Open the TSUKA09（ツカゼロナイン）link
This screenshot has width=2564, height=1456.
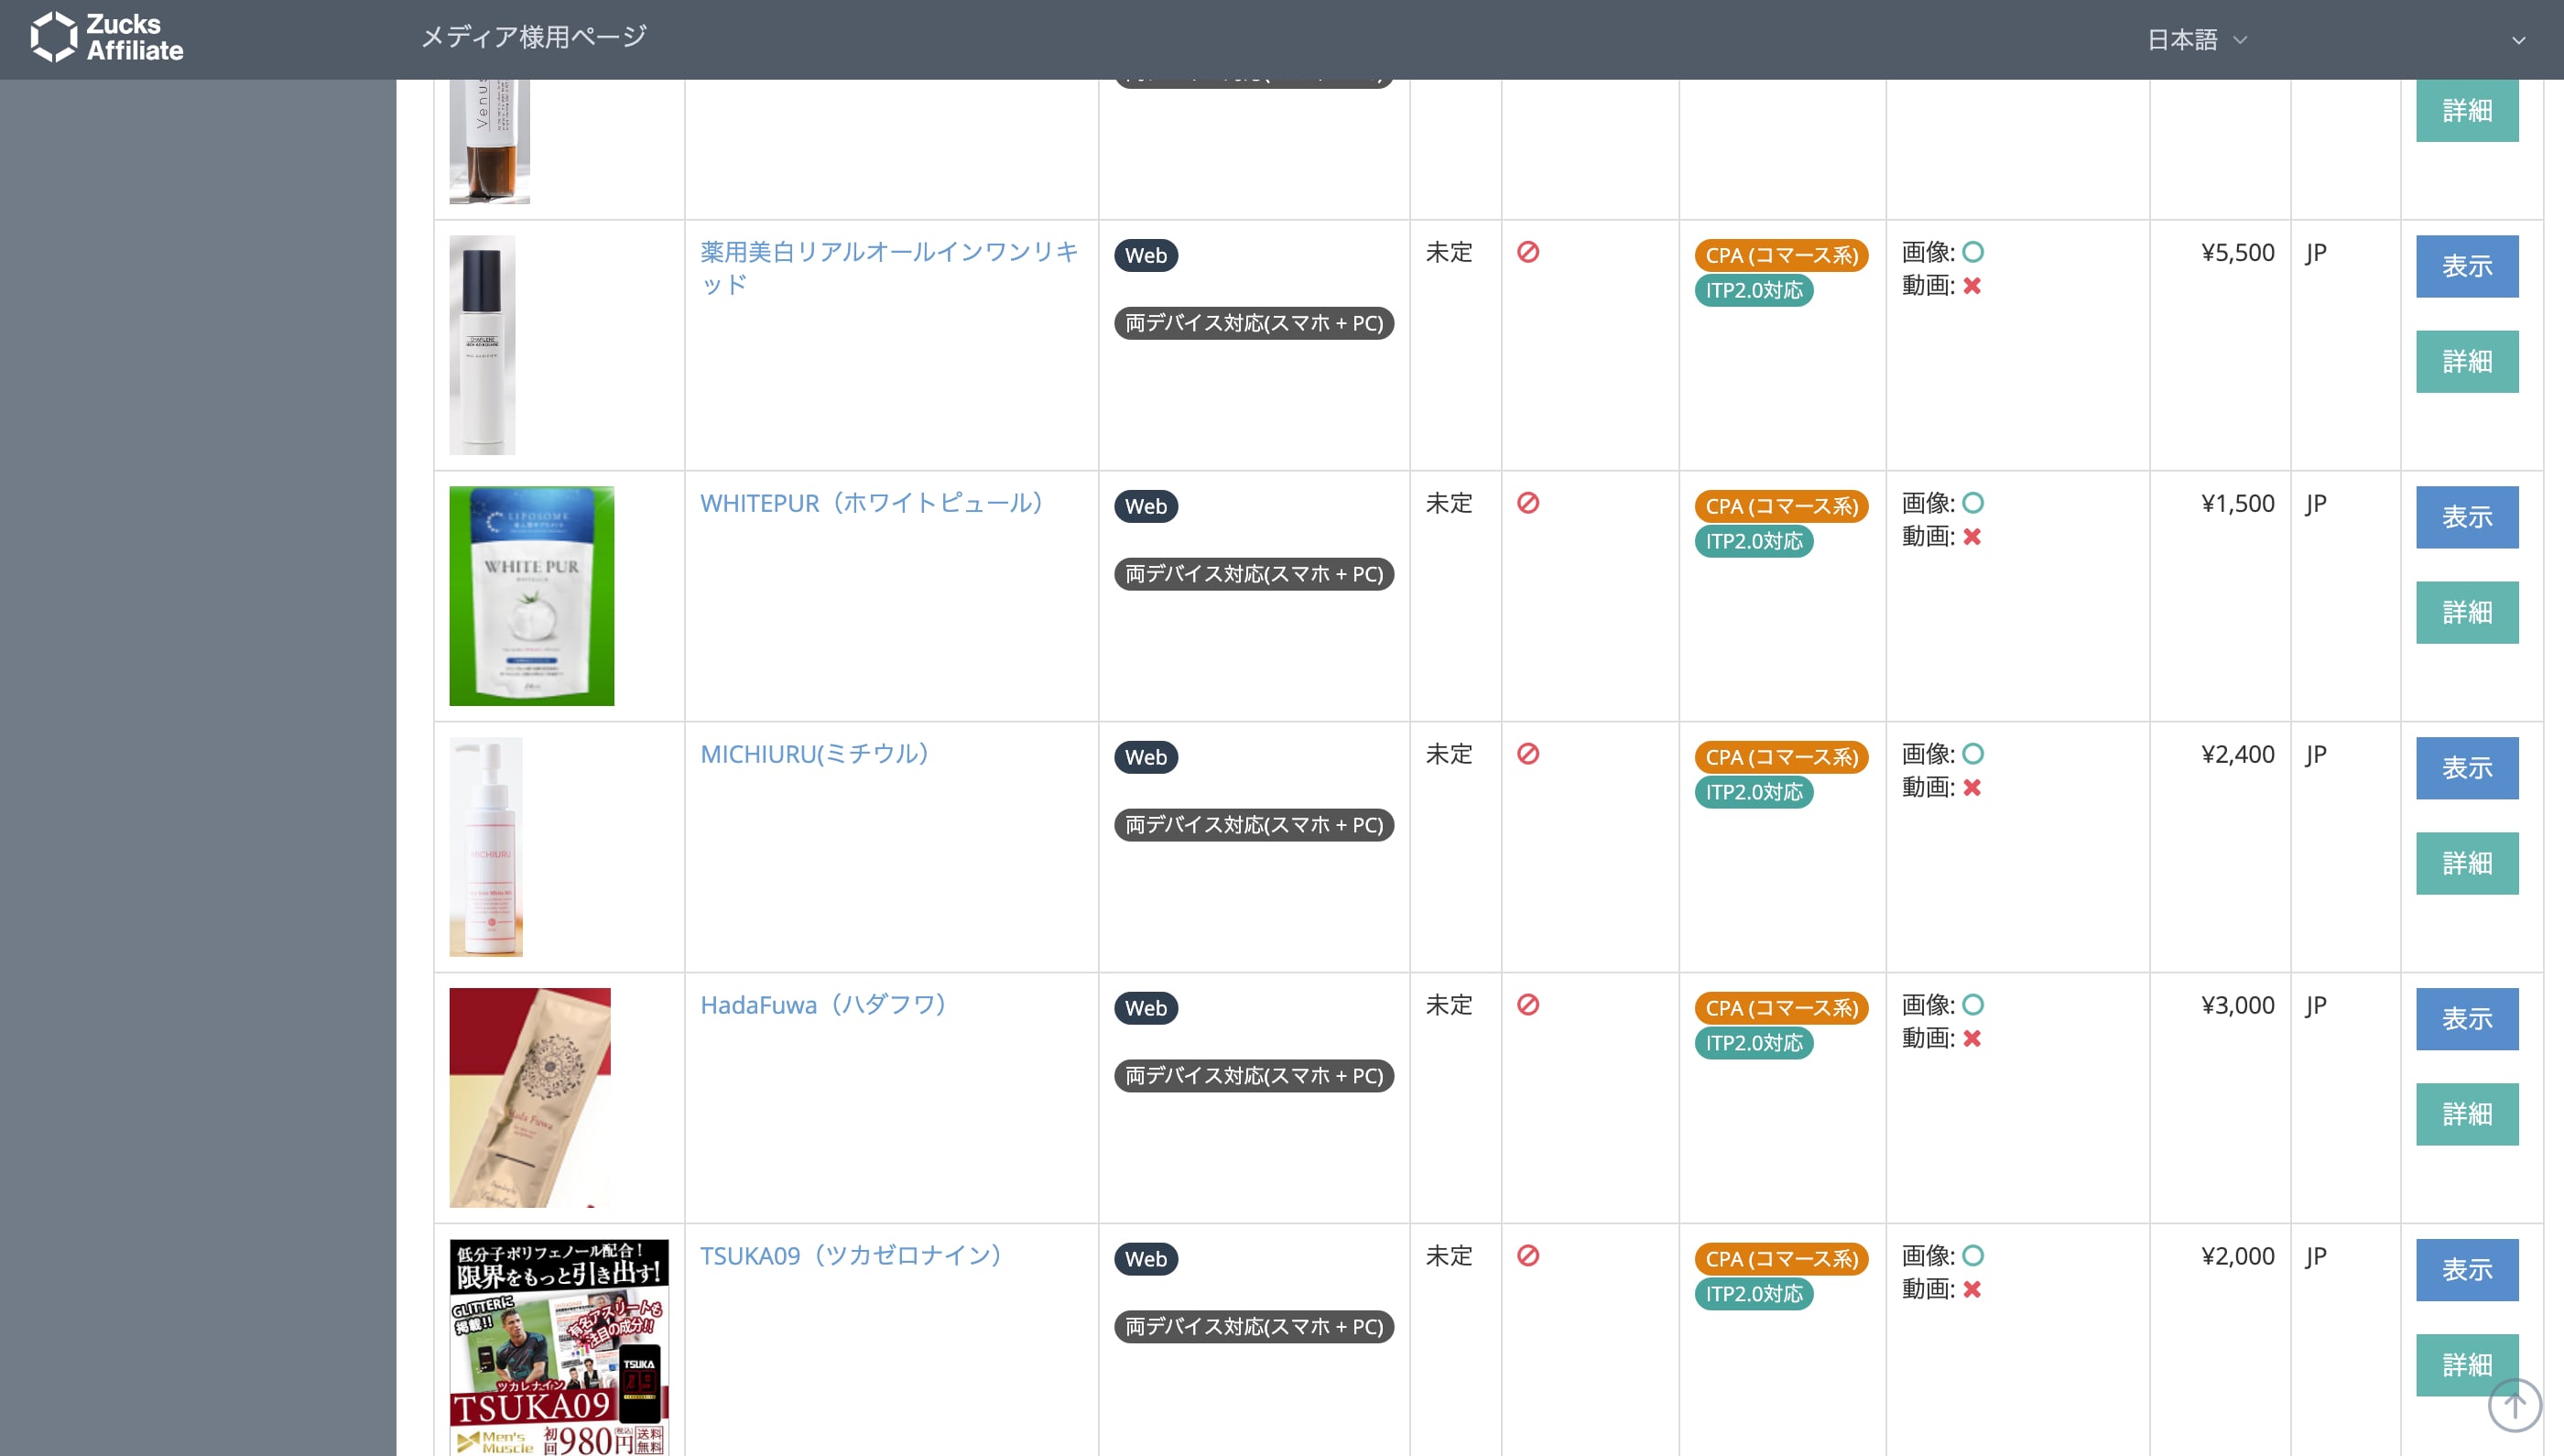tap(851, 1256)
